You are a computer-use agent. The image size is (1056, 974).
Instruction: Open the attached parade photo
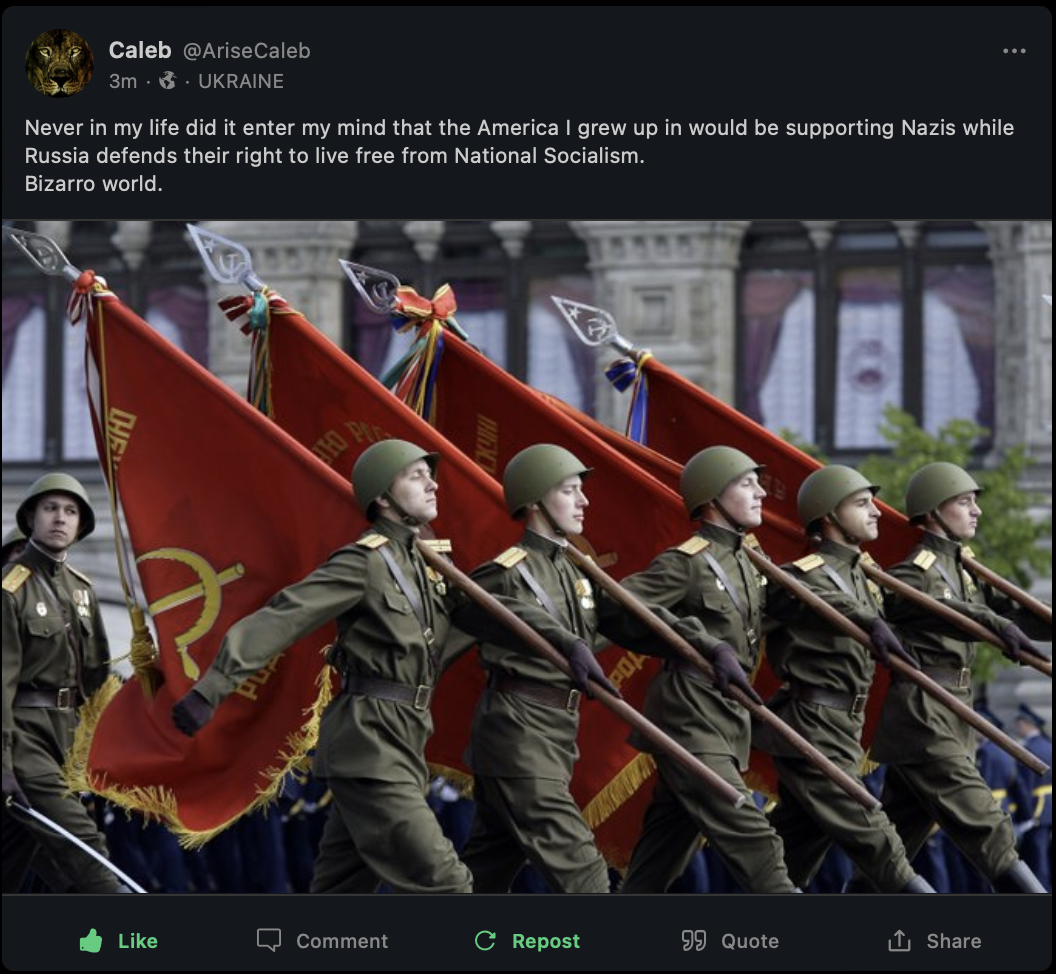point(527,557)
